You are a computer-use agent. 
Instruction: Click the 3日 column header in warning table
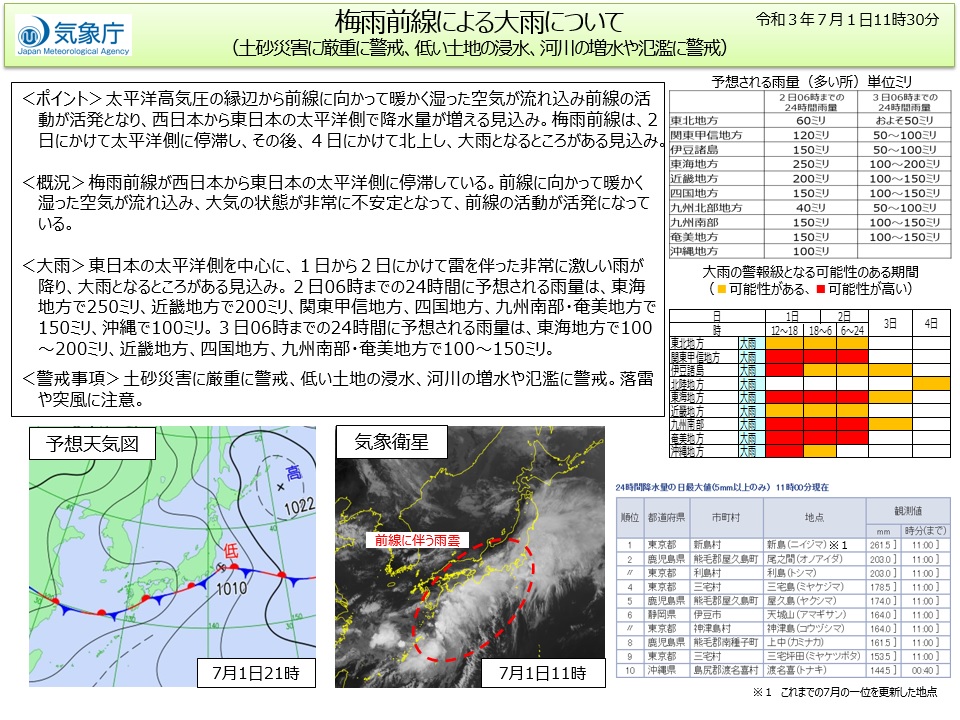(x=890, y=323)
